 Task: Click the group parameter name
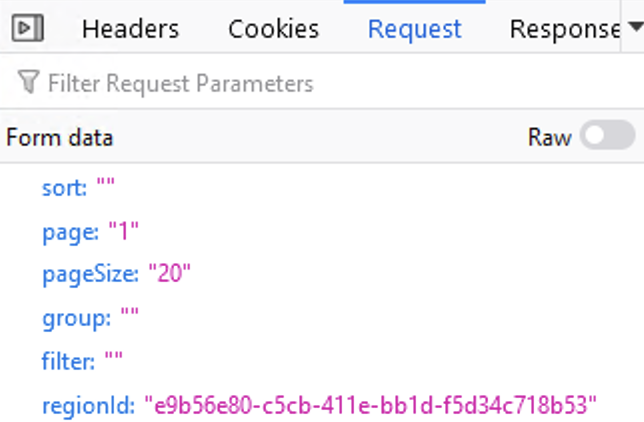(x=76, y=319)
